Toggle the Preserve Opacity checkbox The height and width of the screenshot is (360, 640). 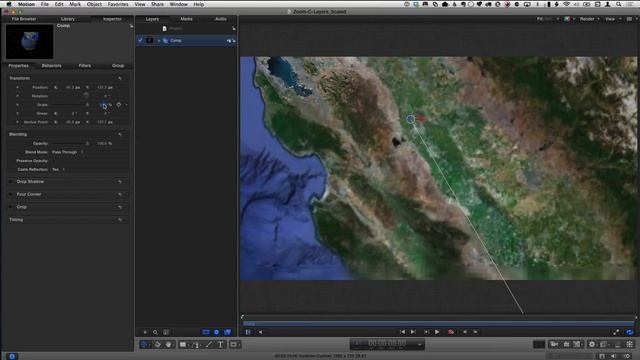[x=54, y=161]
